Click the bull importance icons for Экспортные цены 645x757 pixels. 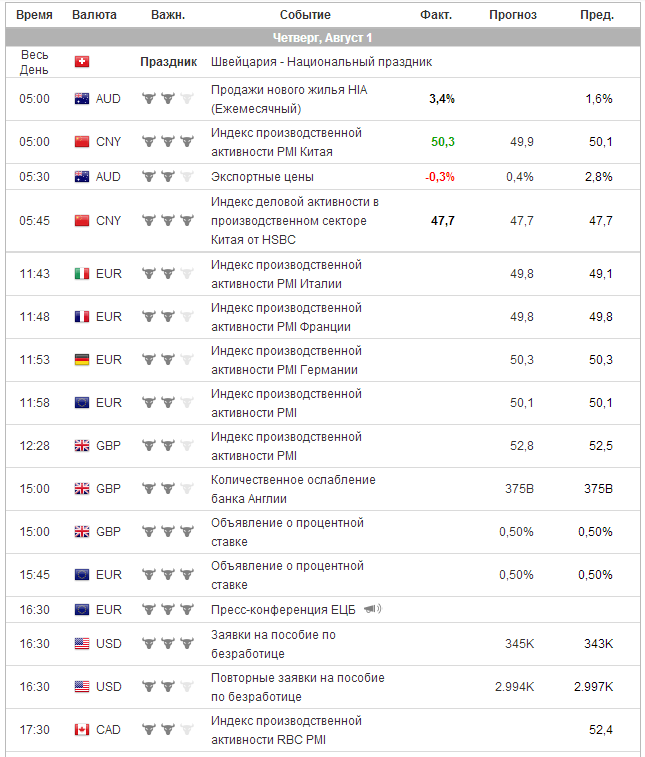(167, 177)
